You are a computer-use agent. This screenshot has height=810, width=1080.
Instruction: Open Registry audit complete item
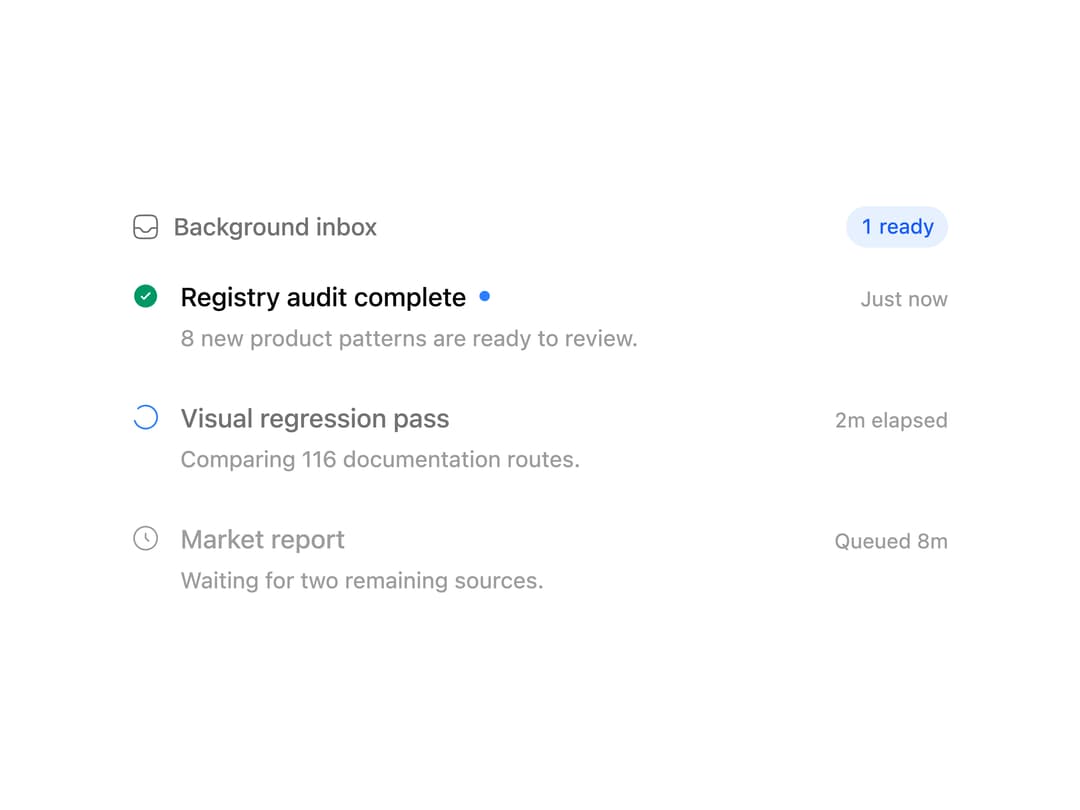tap(540, 318)
